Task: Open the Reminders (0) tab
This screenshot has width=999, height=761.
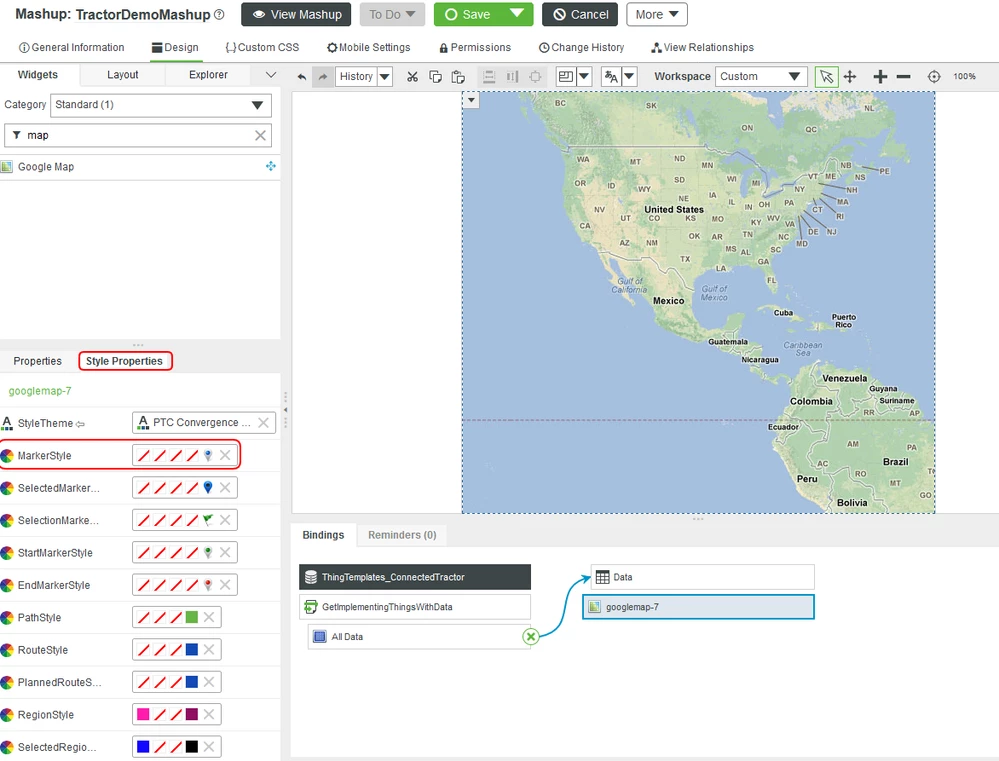Action: tap(402, 535)
